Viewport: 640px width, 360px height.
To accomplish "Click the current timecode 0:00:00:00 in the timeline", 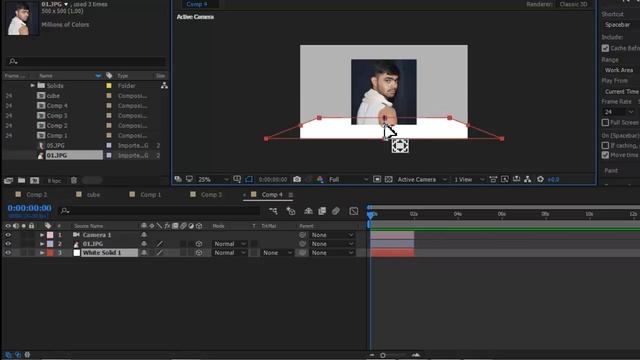I will [x=29, y=208].
